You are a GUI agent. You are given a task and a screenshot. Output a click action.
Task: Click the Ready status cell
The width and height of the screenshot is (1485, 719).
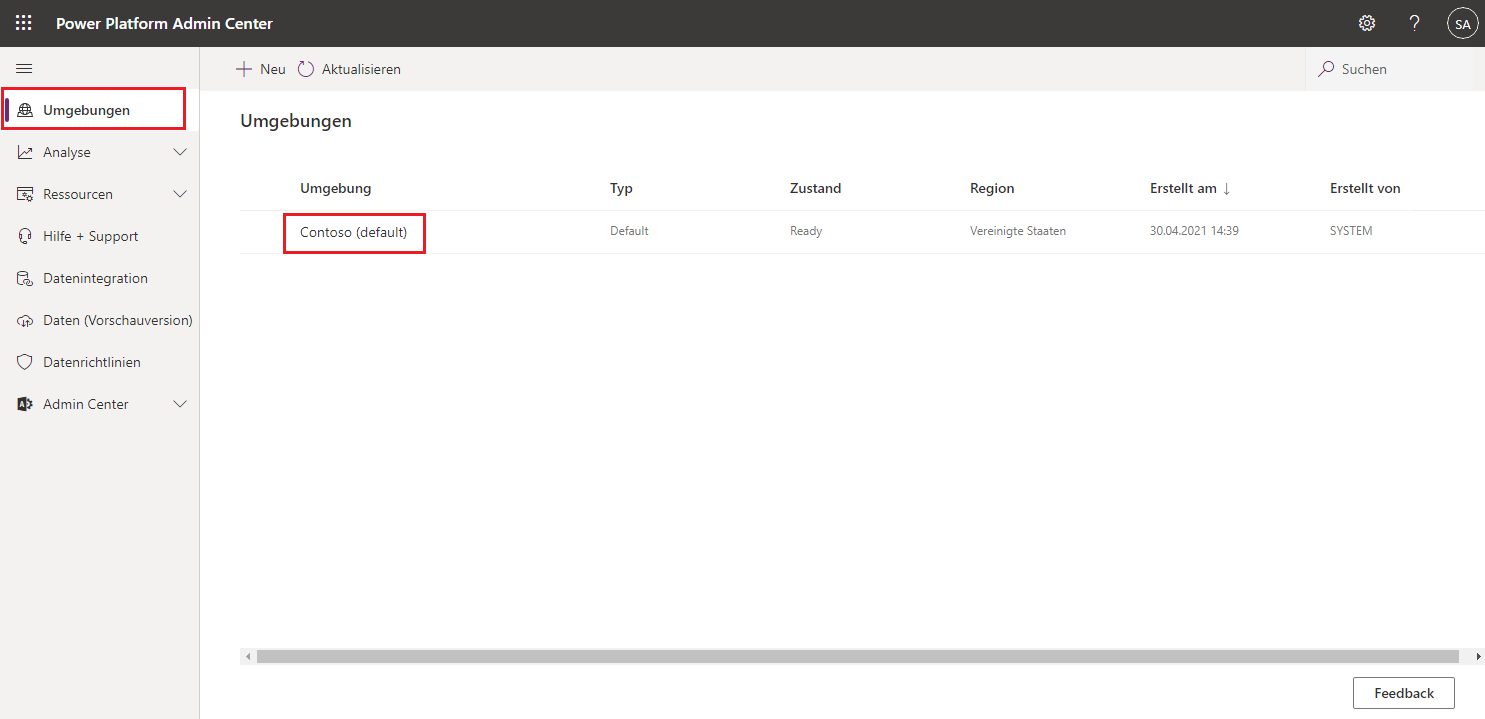point(806,231)
